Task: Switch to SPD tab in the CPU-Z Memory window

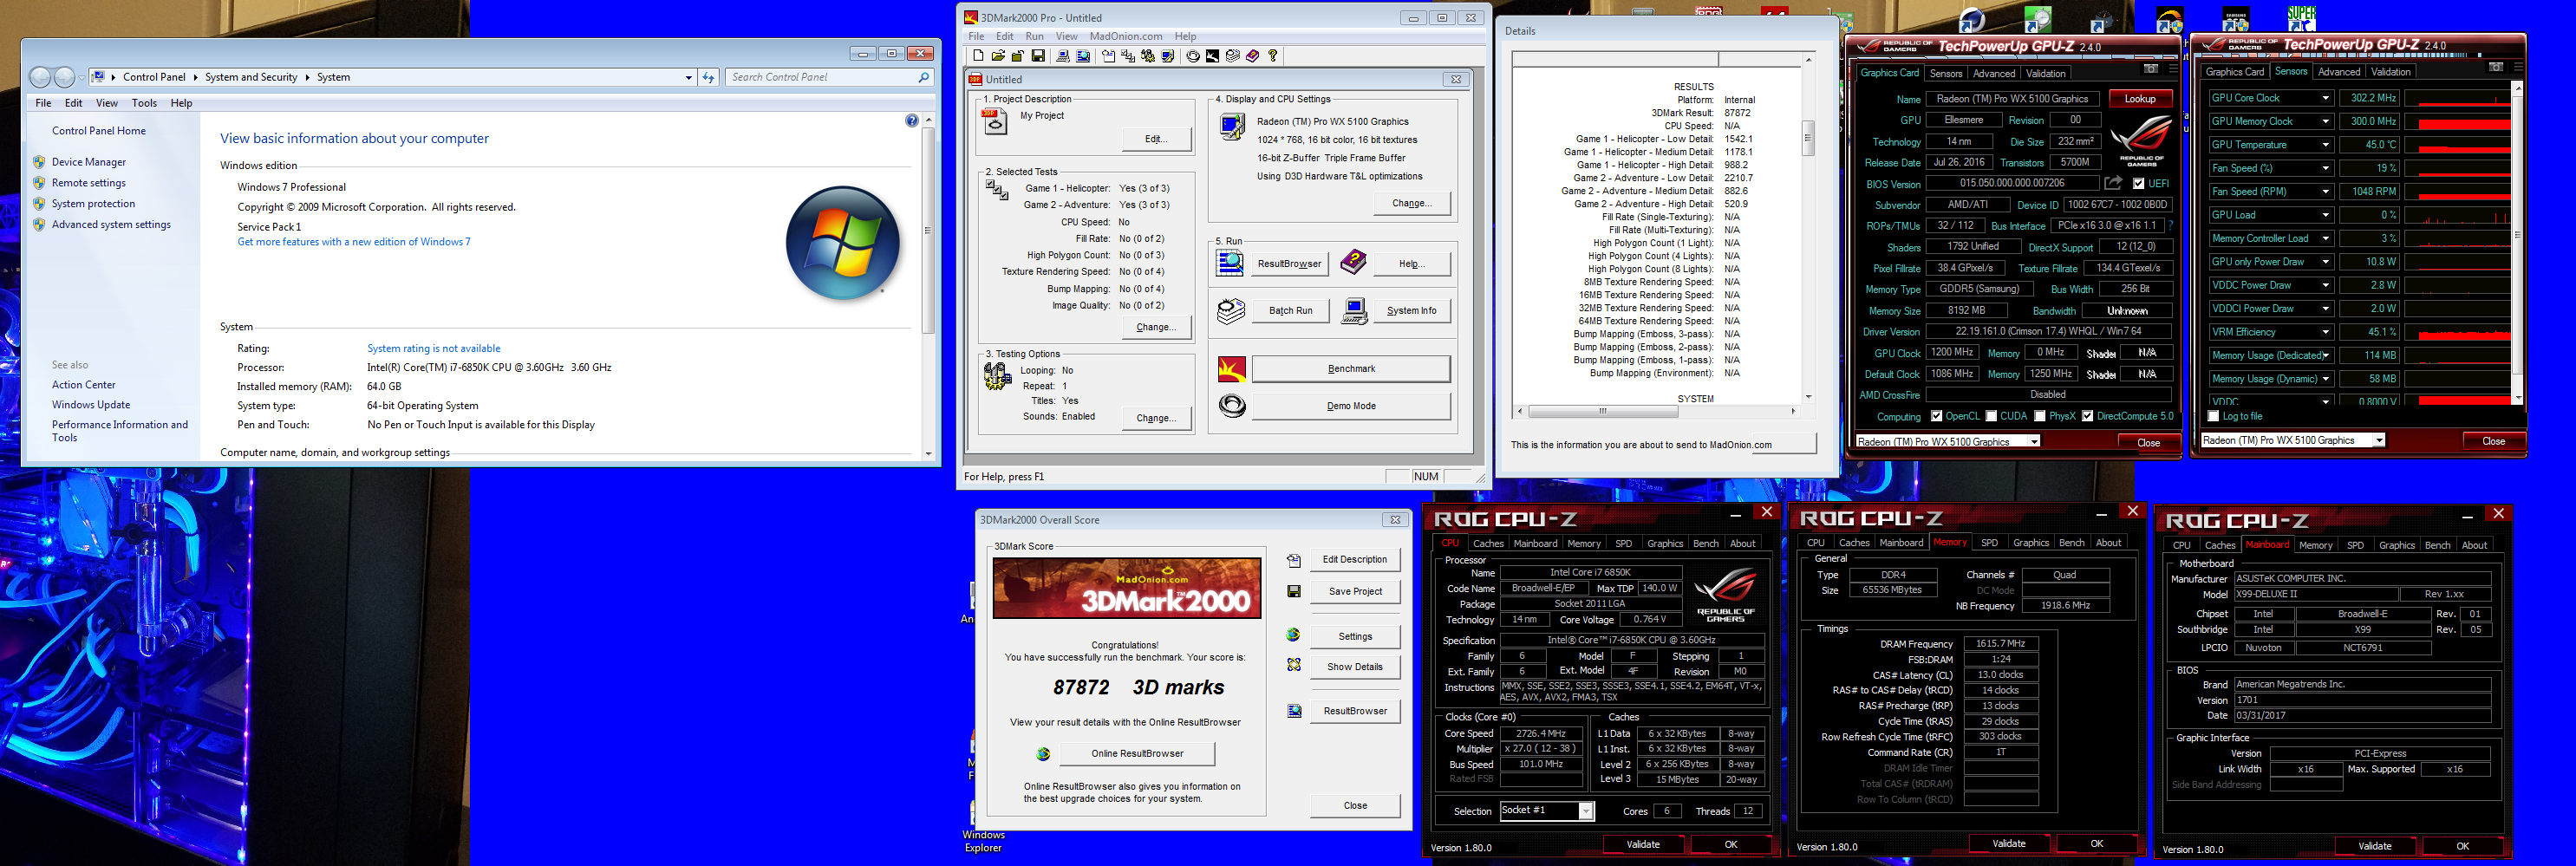Action: (x=1989, y=542)
